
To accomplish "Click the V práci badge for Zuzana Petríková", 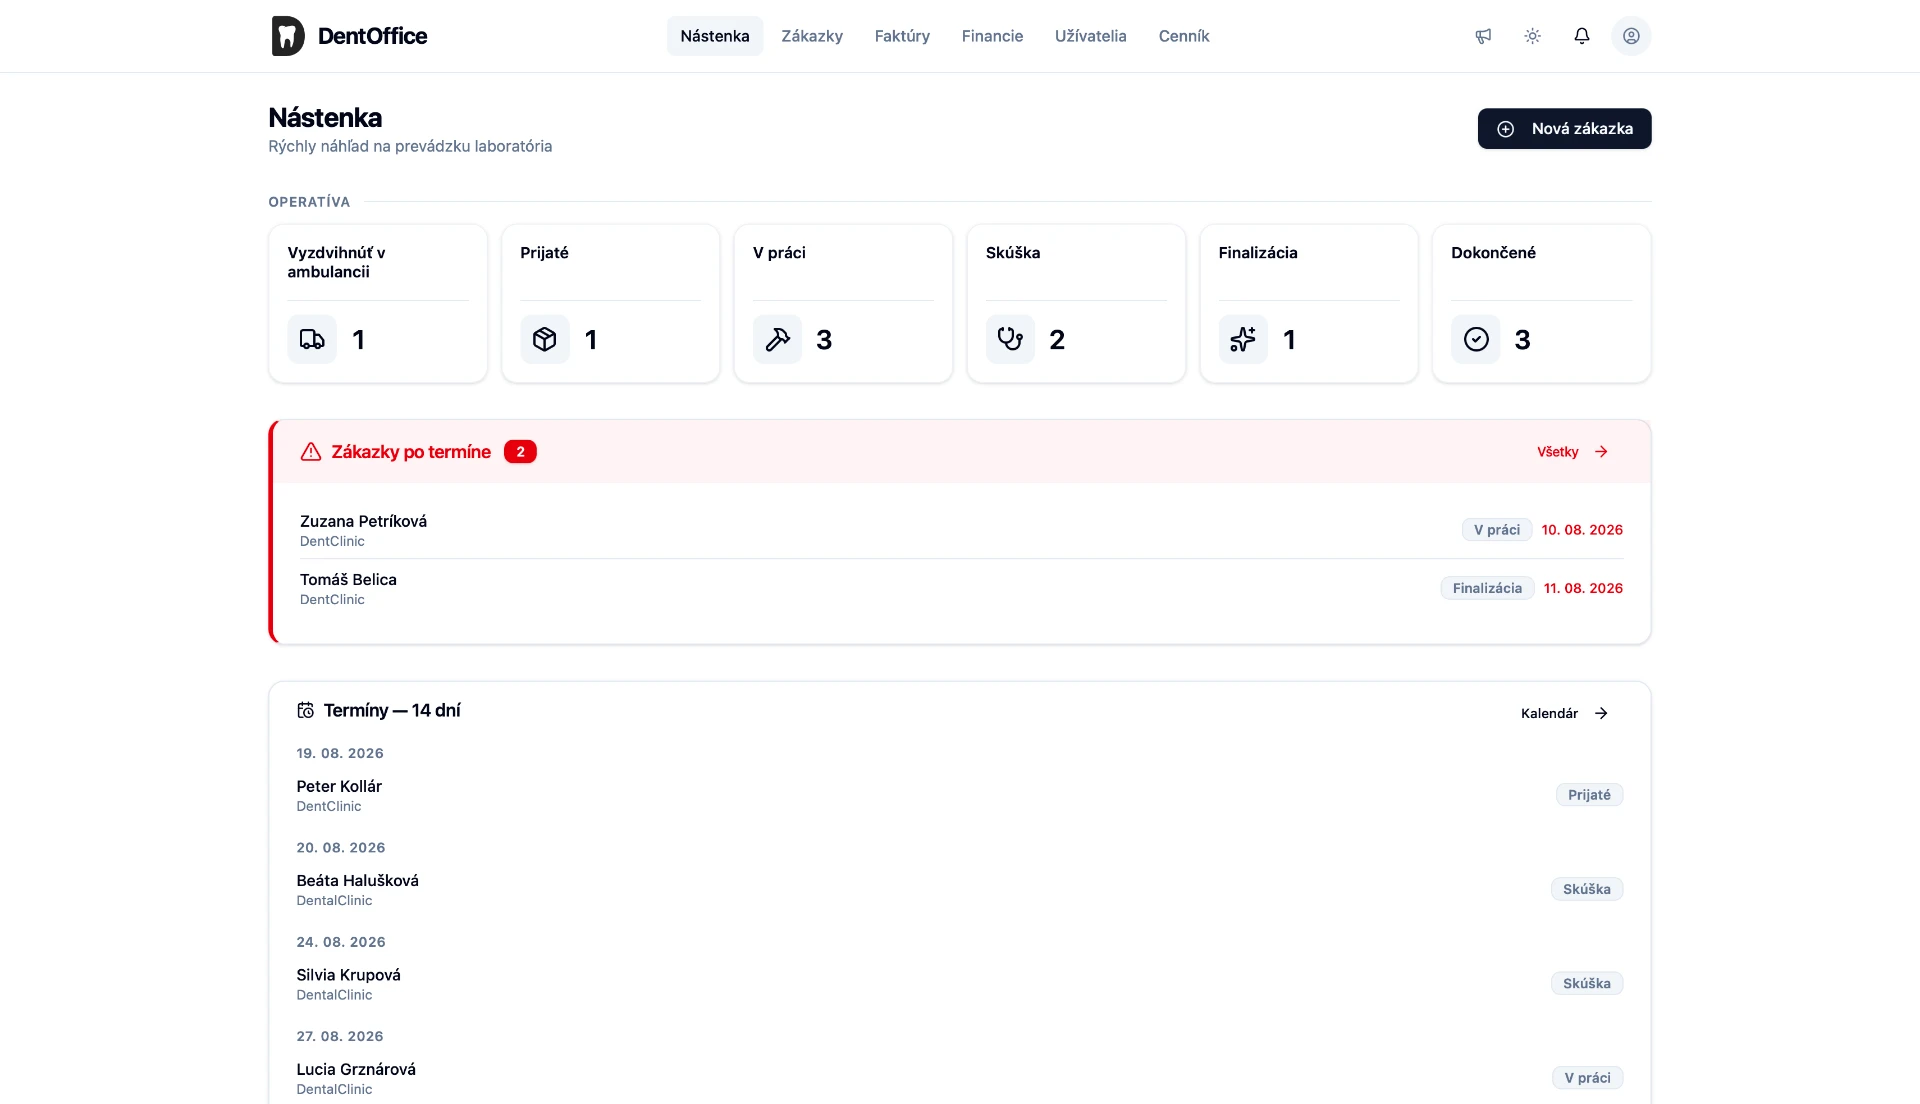I will tap(1496, 530).
